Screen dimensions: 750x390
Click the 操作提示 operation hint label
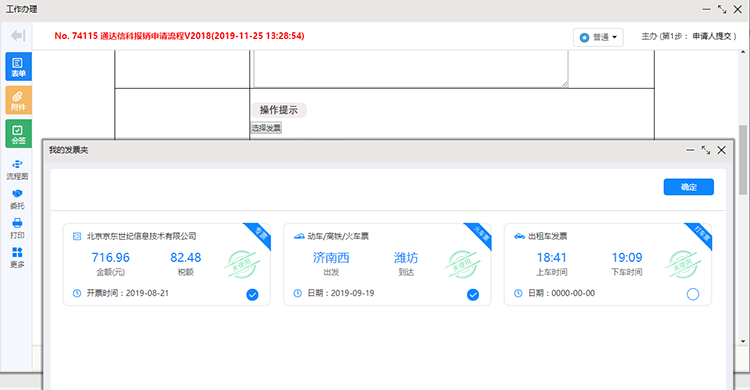[x=279, y=110]
